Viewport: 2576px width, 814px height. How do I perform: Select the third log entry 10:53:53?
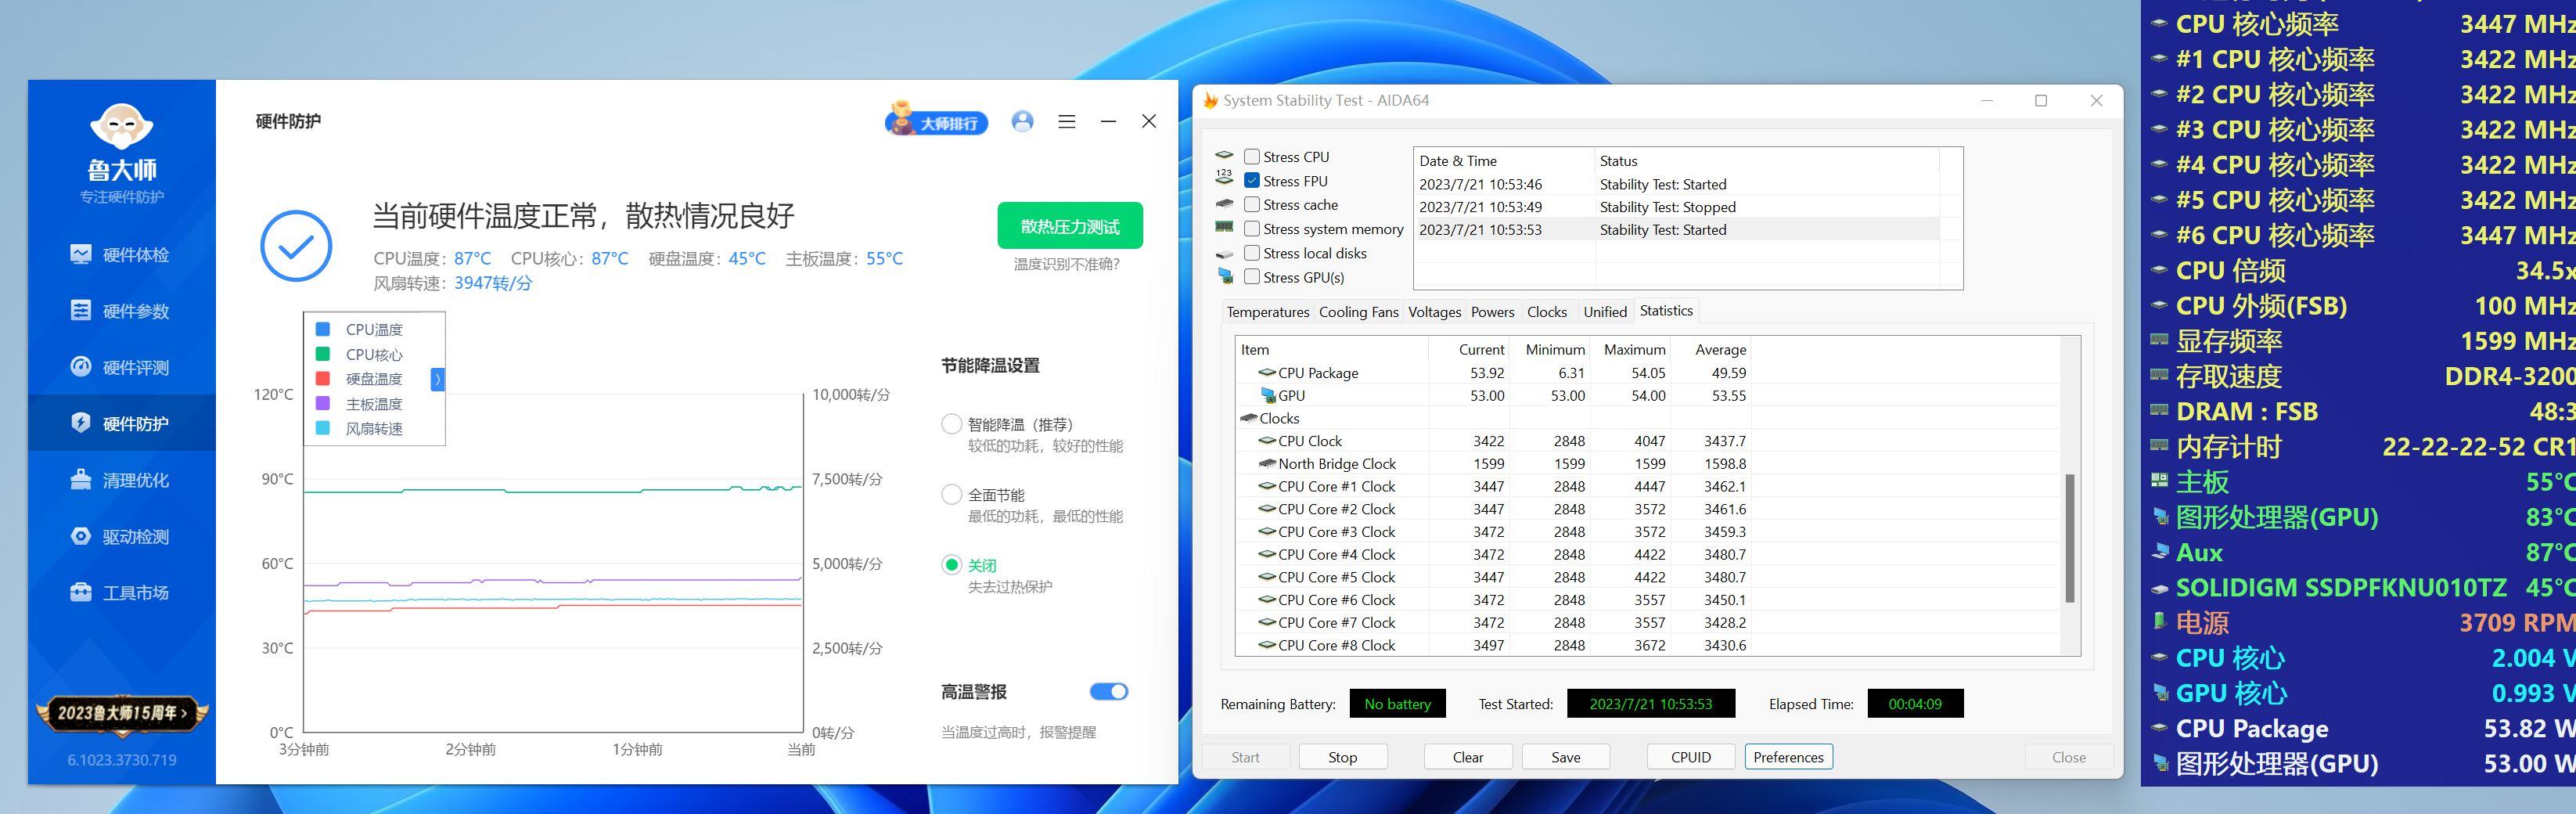1677,230
